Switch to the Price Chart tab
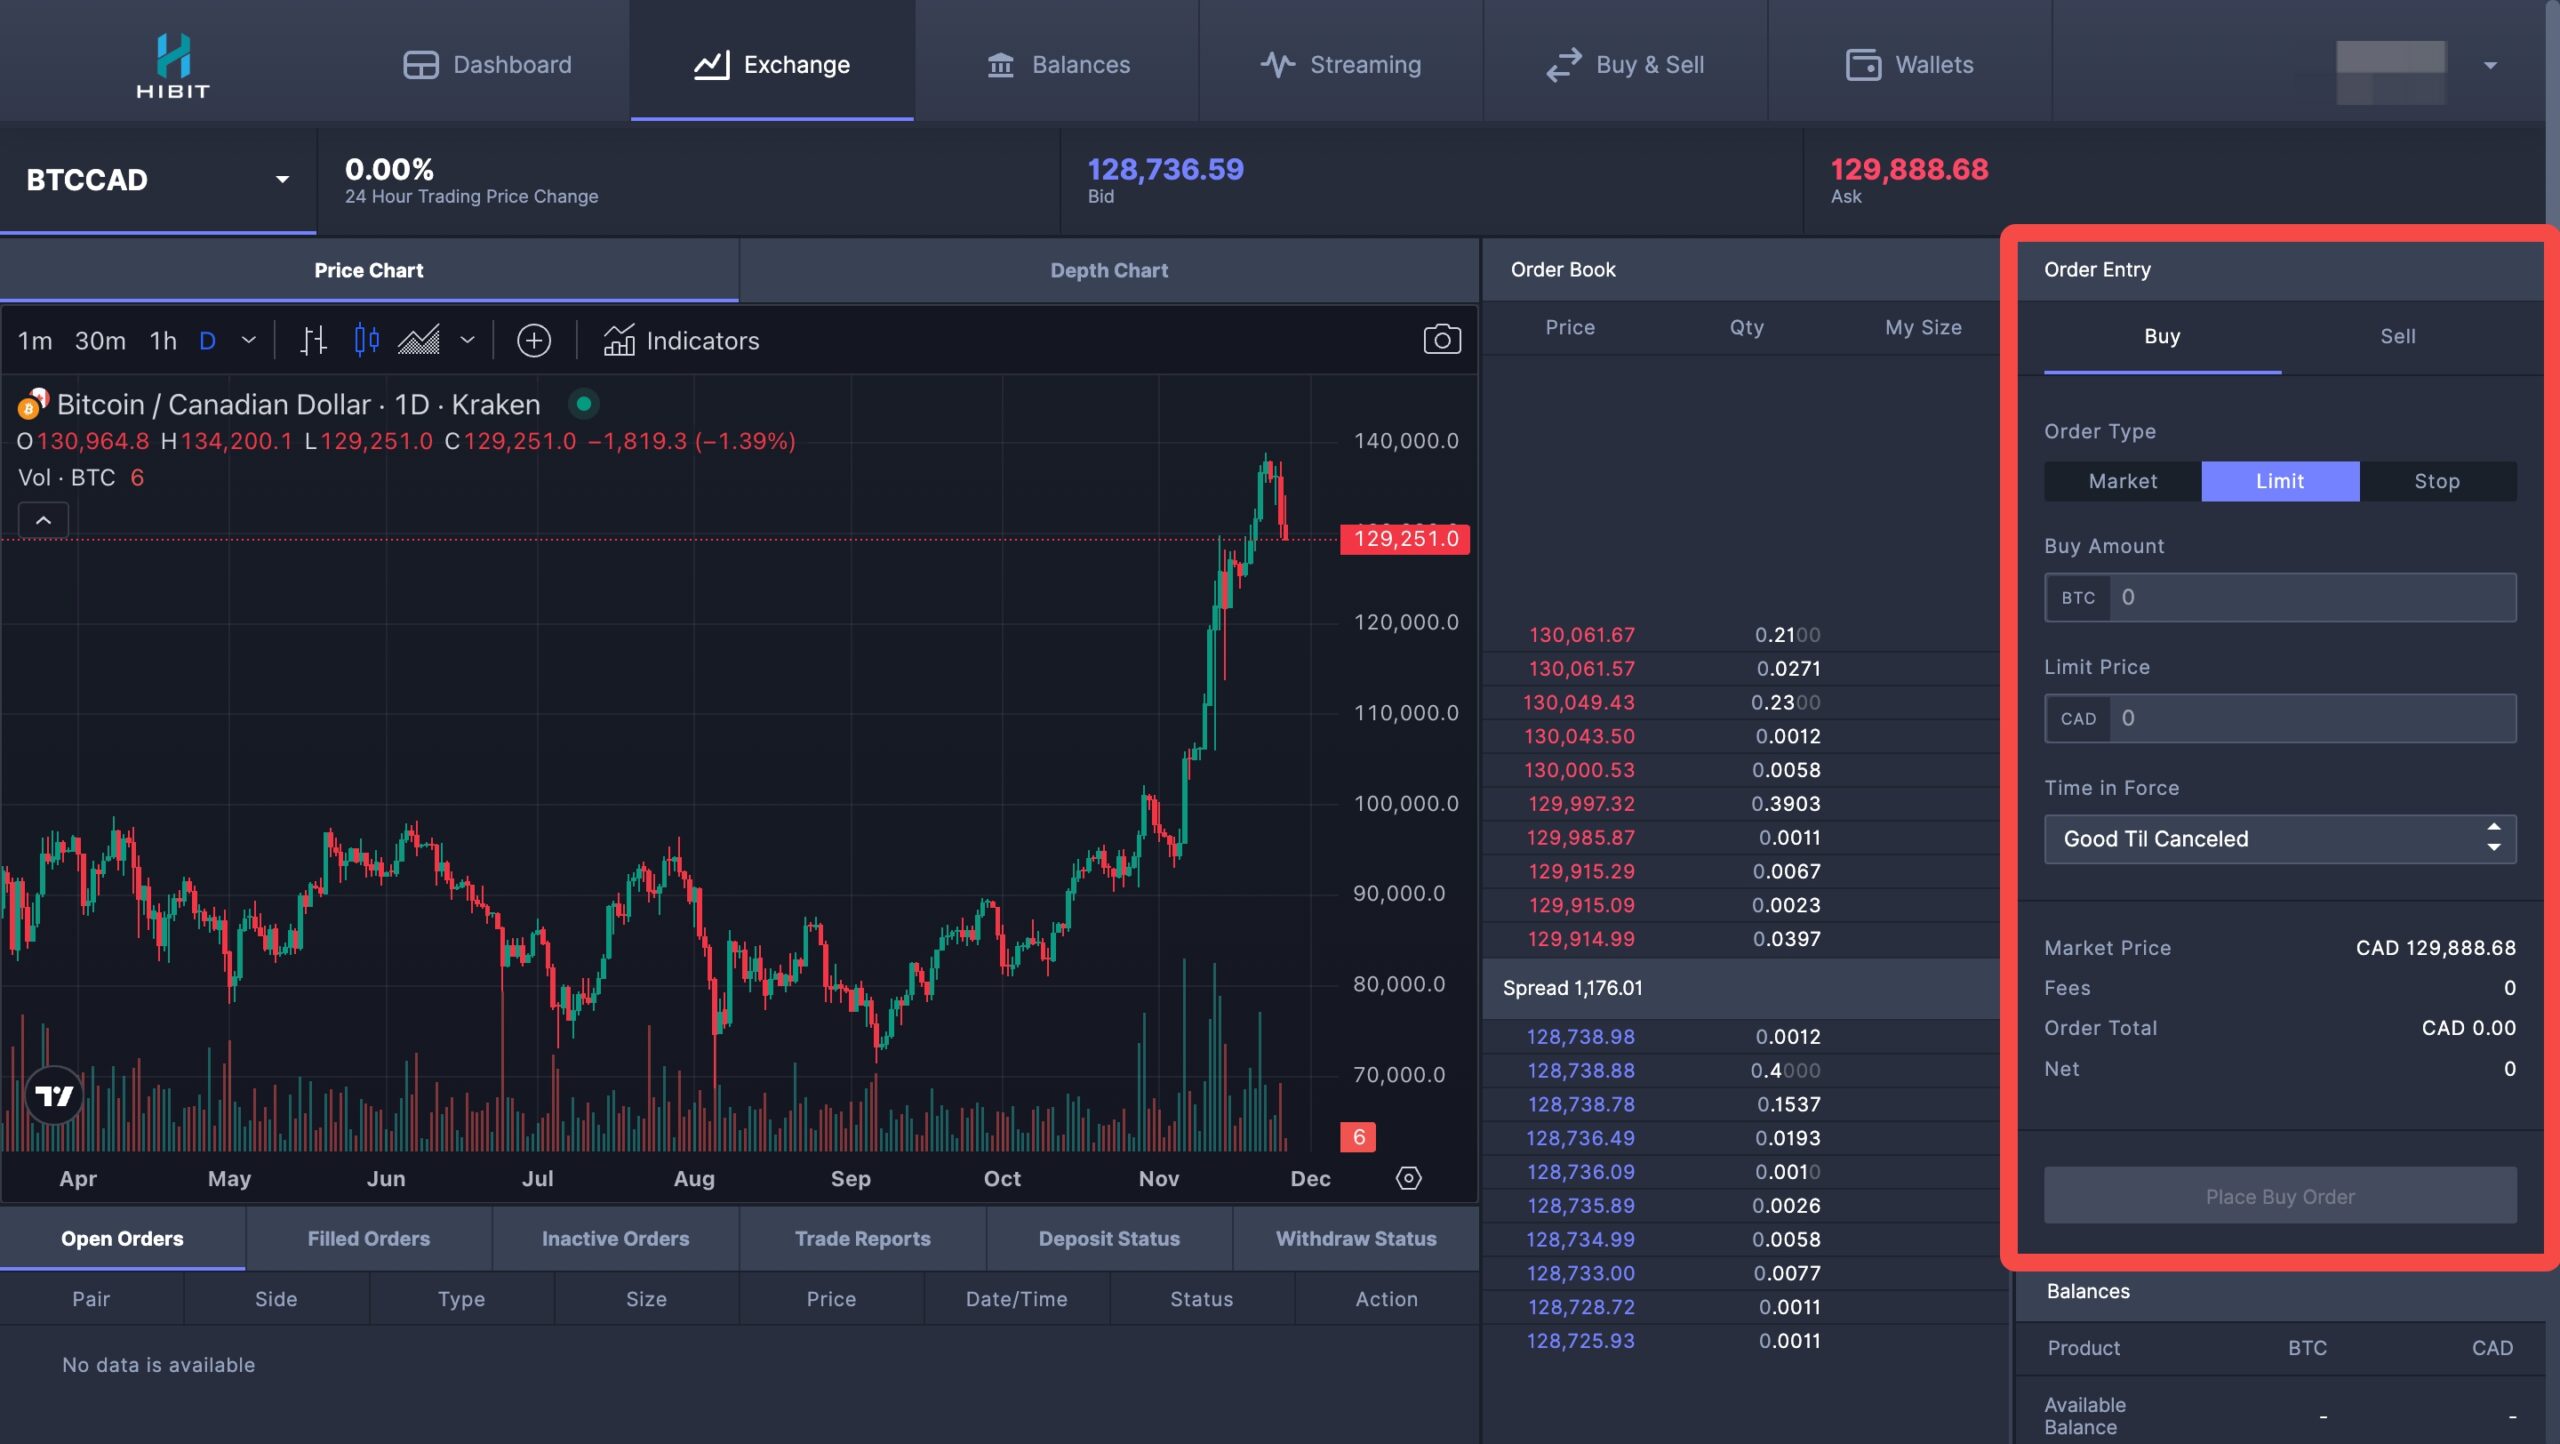Screen dimensions: 2560x1444 [x=369, y=270]
